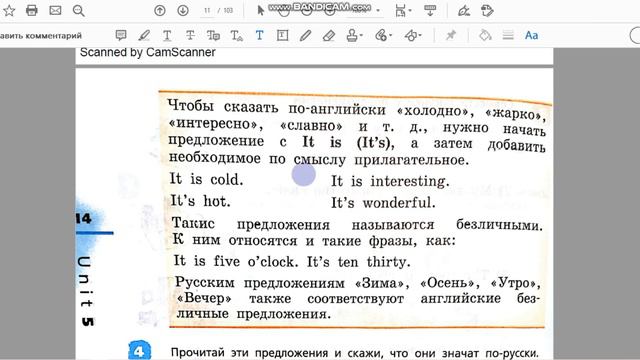The width and height of the screenshot is (640, 360).
Task: Click the edit PDF document icon
Action: pyautogui.click(x=487, y=11)
